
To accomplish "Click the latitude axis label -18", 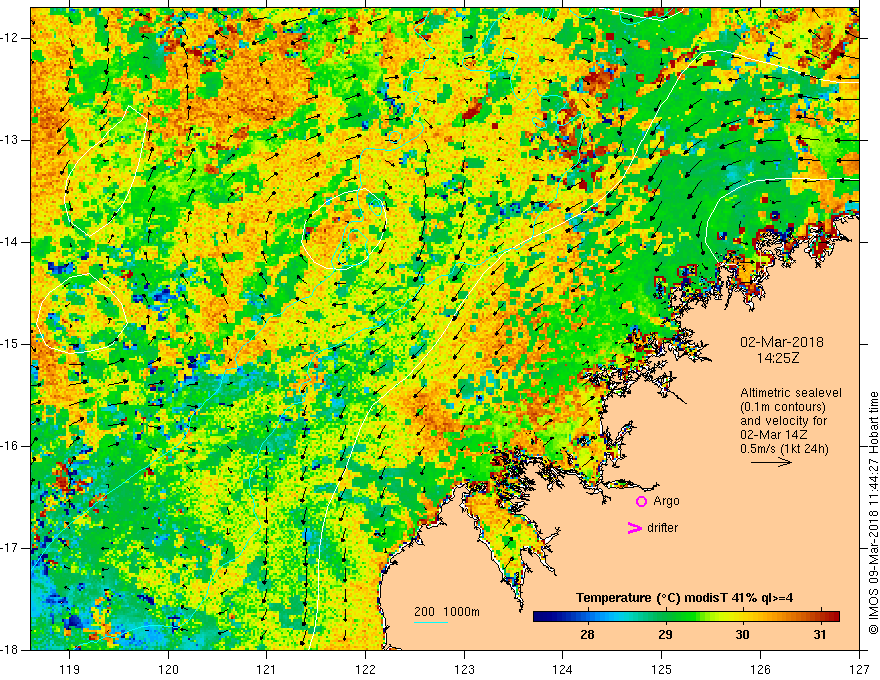I will (x=9, y=650).
